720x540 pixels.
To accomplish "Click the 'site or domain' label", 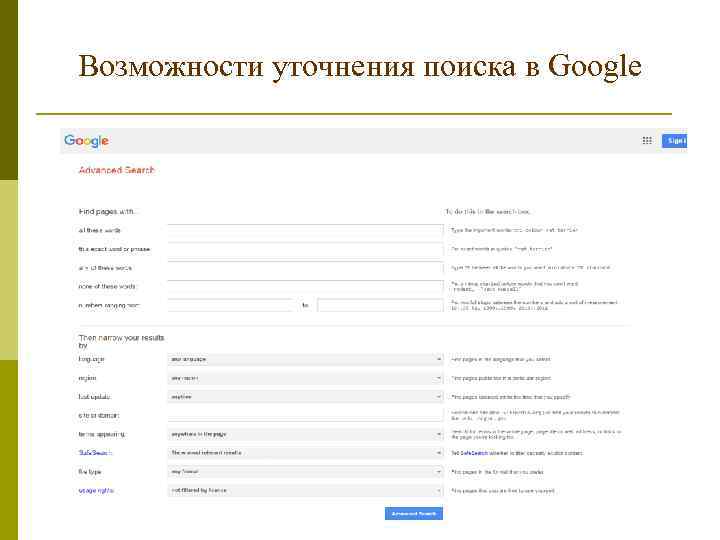I will 99,416.
